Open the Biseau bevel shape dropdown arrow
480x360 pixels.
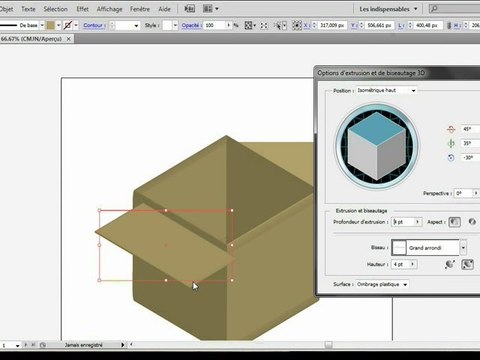(463, 248)
